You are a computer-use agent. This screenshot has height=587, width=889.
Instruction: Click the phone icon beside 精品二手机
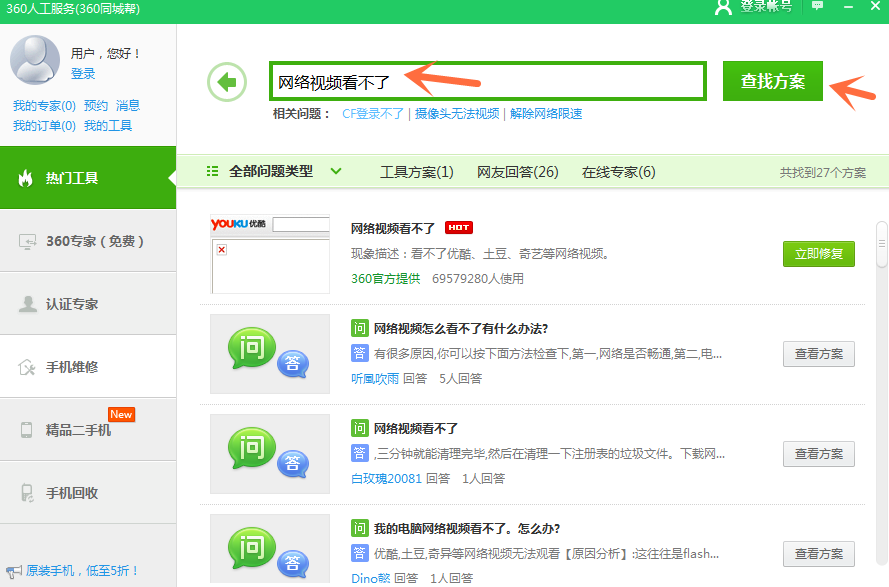click(26, 430)
